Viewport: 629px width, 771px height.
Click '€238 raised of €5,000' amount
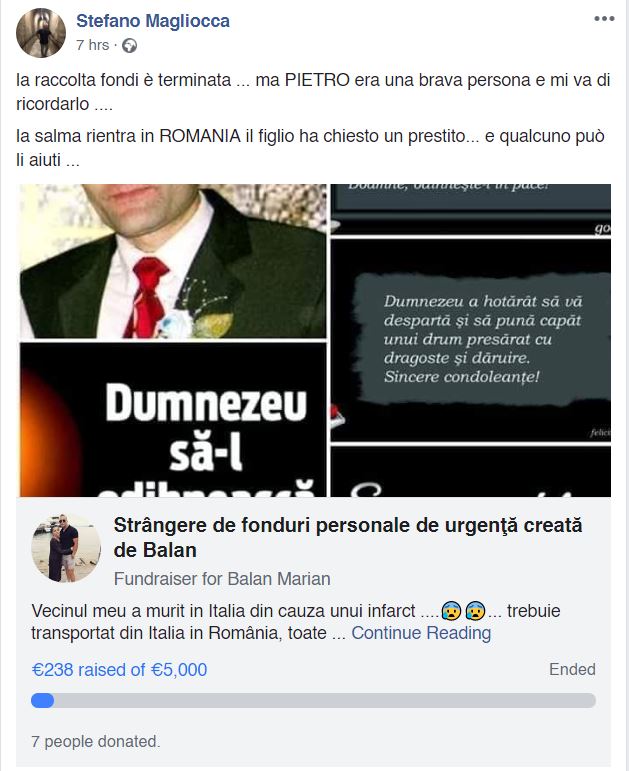120,670
